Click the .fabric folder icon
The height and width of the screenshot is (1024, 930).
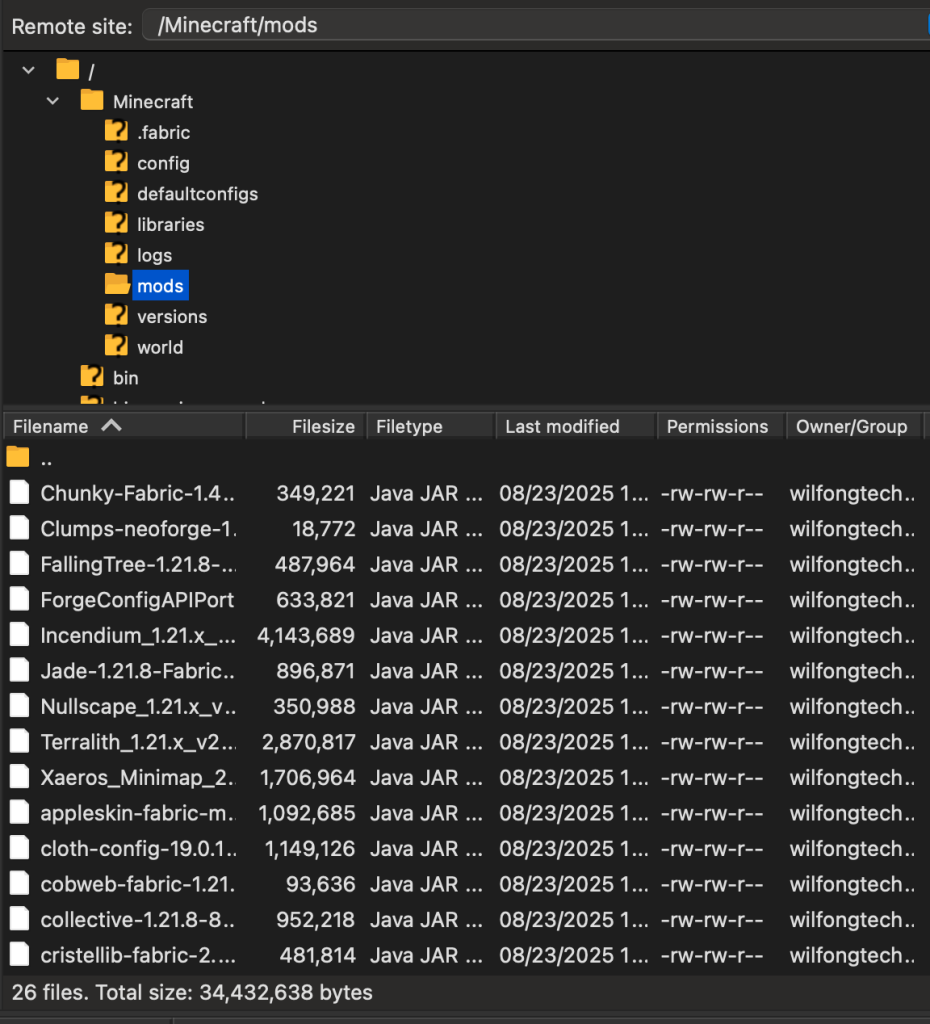(116, 131)
